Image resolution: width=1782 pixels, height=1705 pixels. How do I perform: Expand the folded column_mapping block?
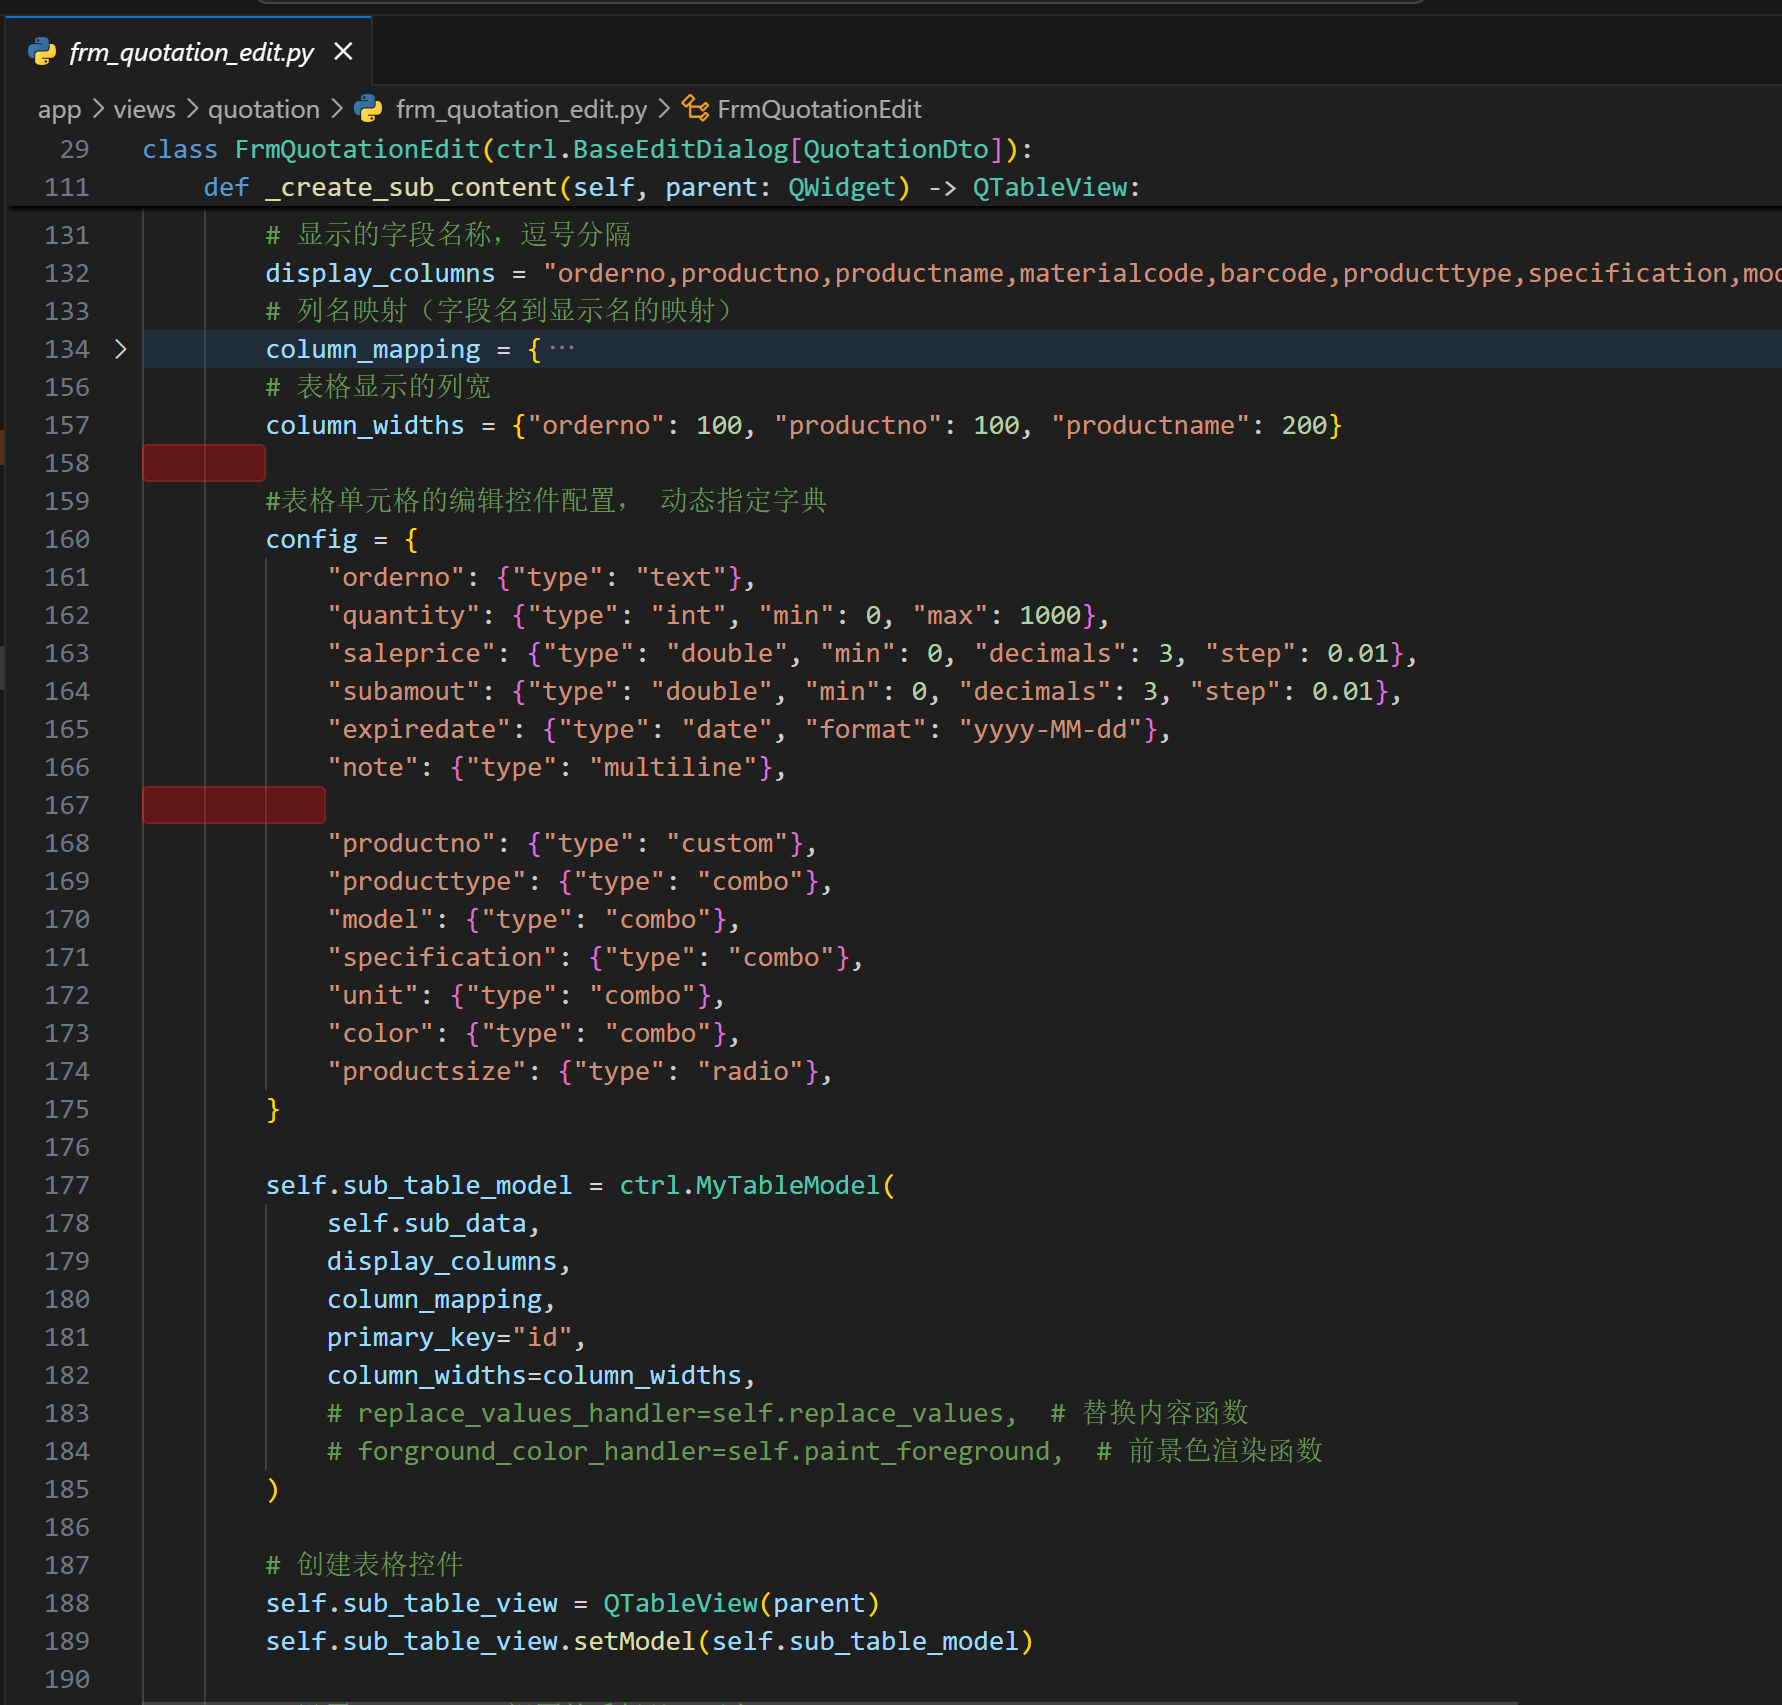coord(121,349)
